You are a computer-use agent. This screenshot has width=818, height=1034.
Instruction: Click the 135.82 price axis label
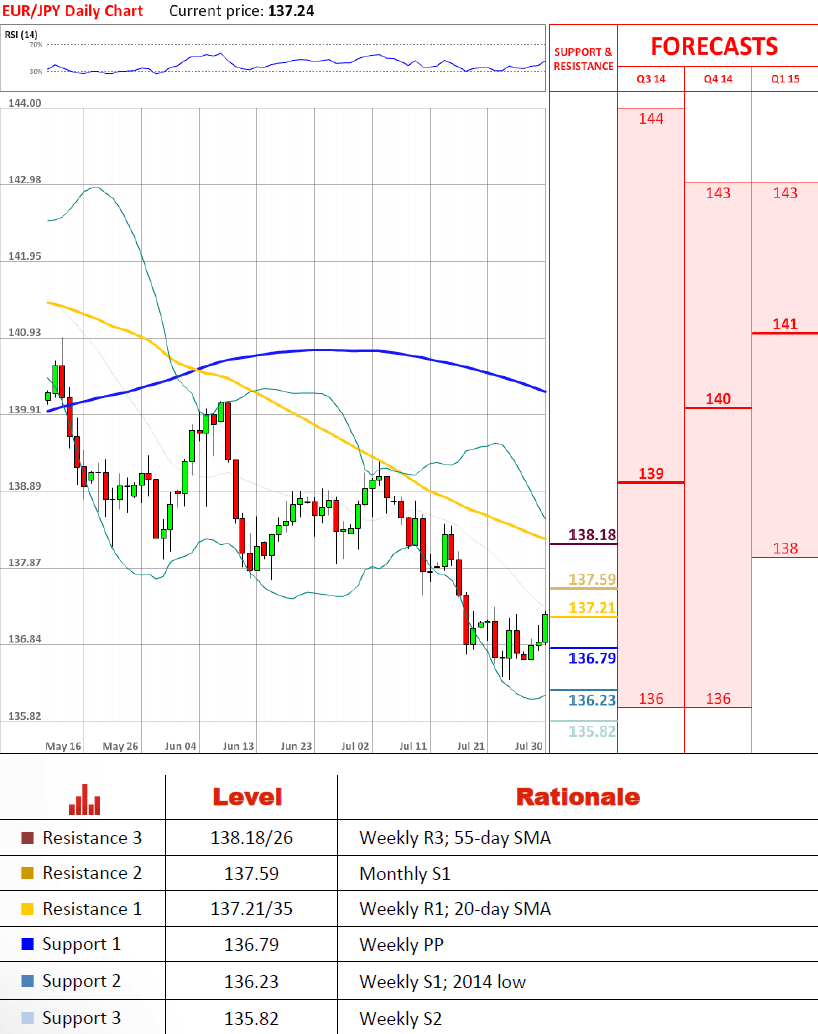click(24, 716)
